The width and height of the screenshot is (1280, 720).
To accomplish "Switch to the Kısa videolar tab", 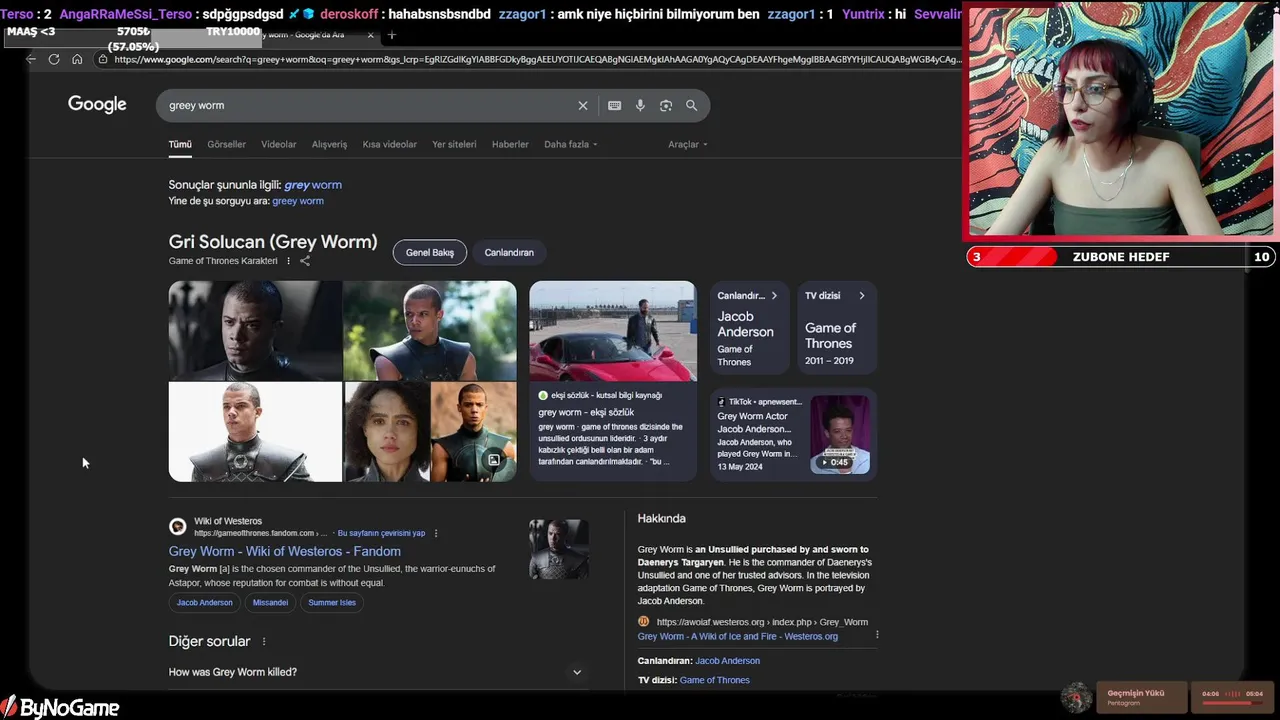I will [390, 144].
